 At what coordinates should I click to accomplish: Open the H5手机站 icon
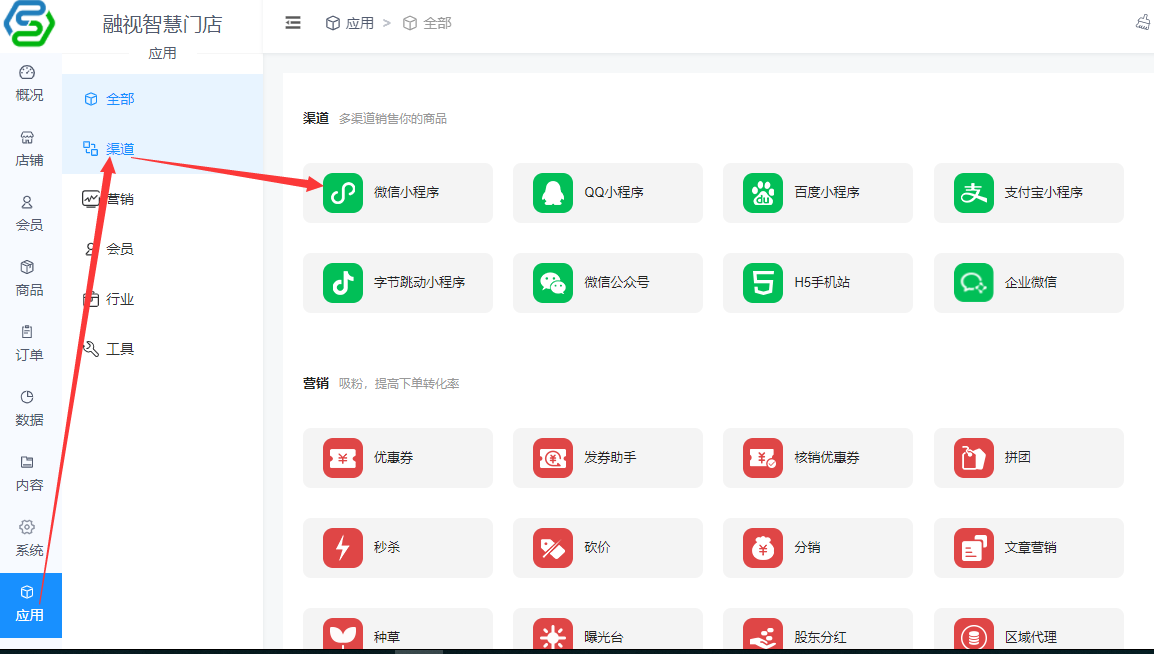[x=762, y=282]
